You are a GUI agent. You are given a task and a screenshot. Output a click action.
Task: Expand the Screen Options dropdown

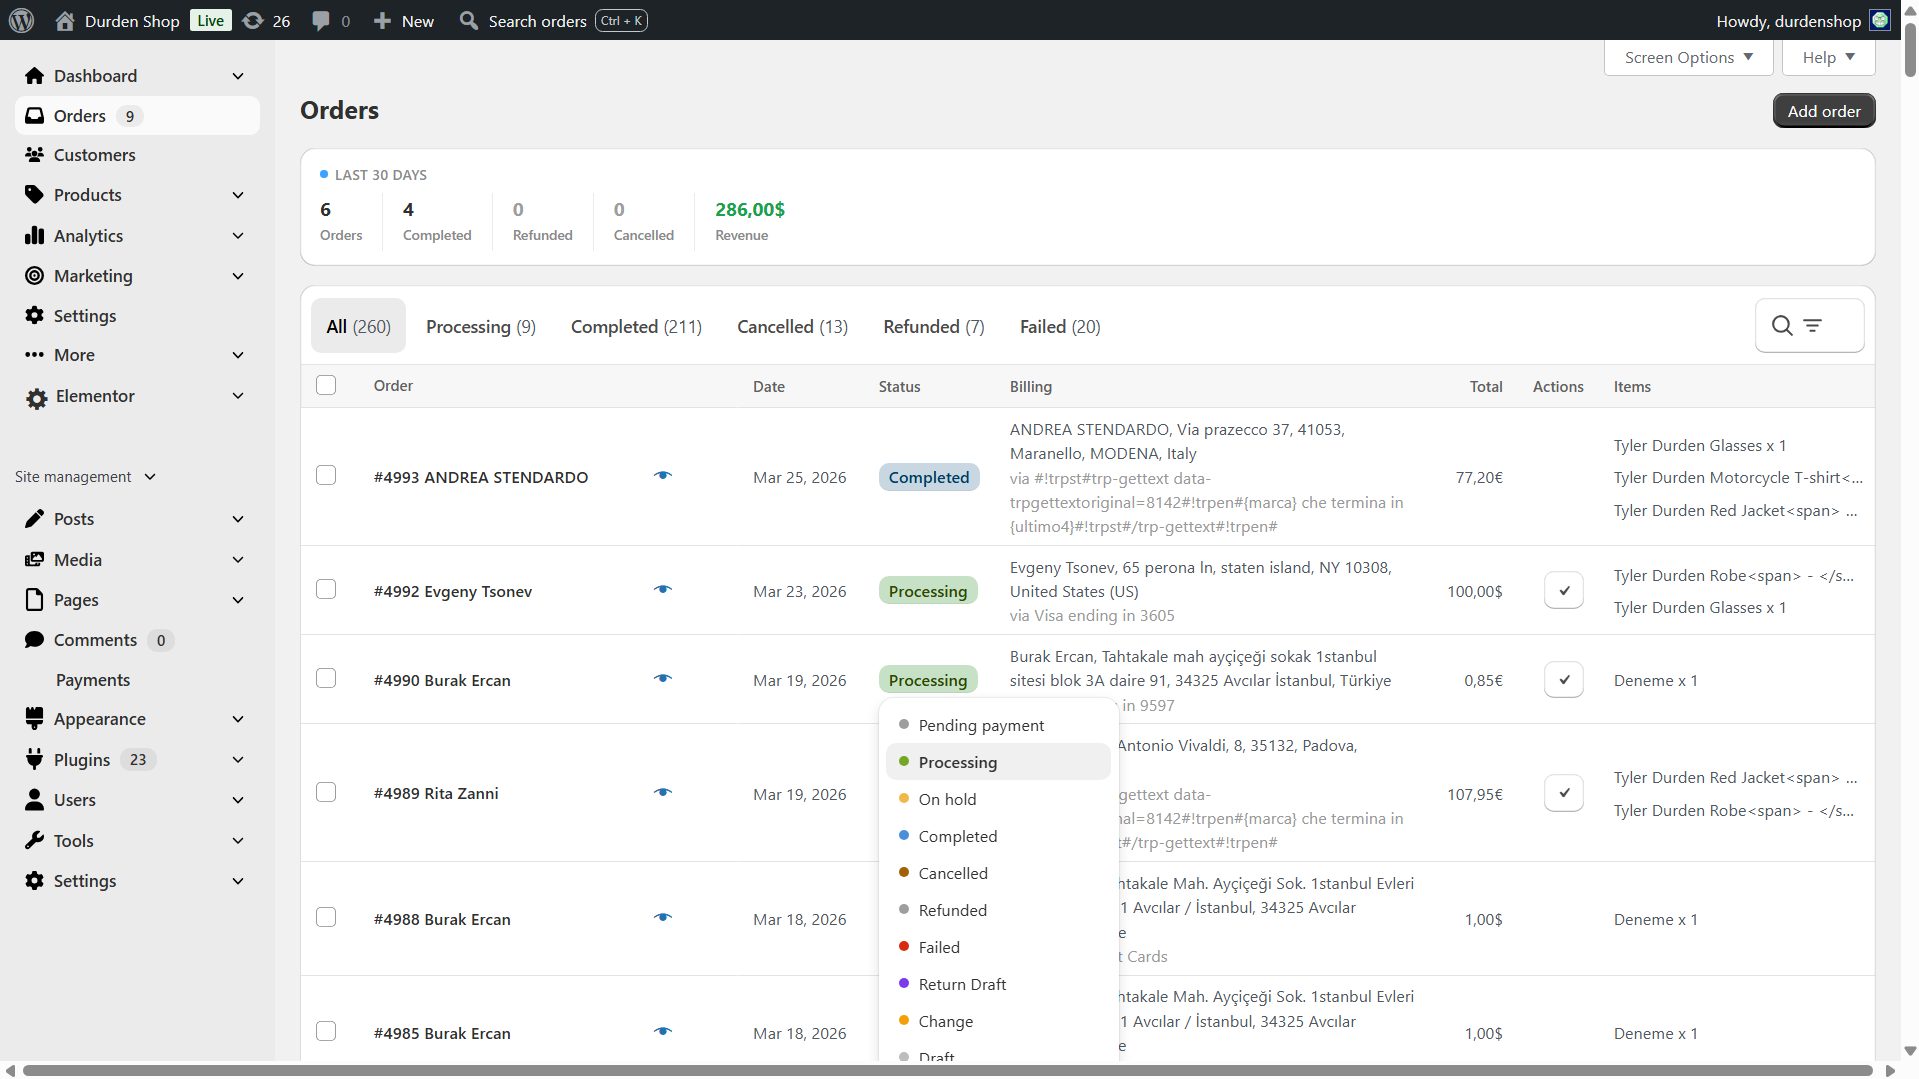pos(1688,58)
